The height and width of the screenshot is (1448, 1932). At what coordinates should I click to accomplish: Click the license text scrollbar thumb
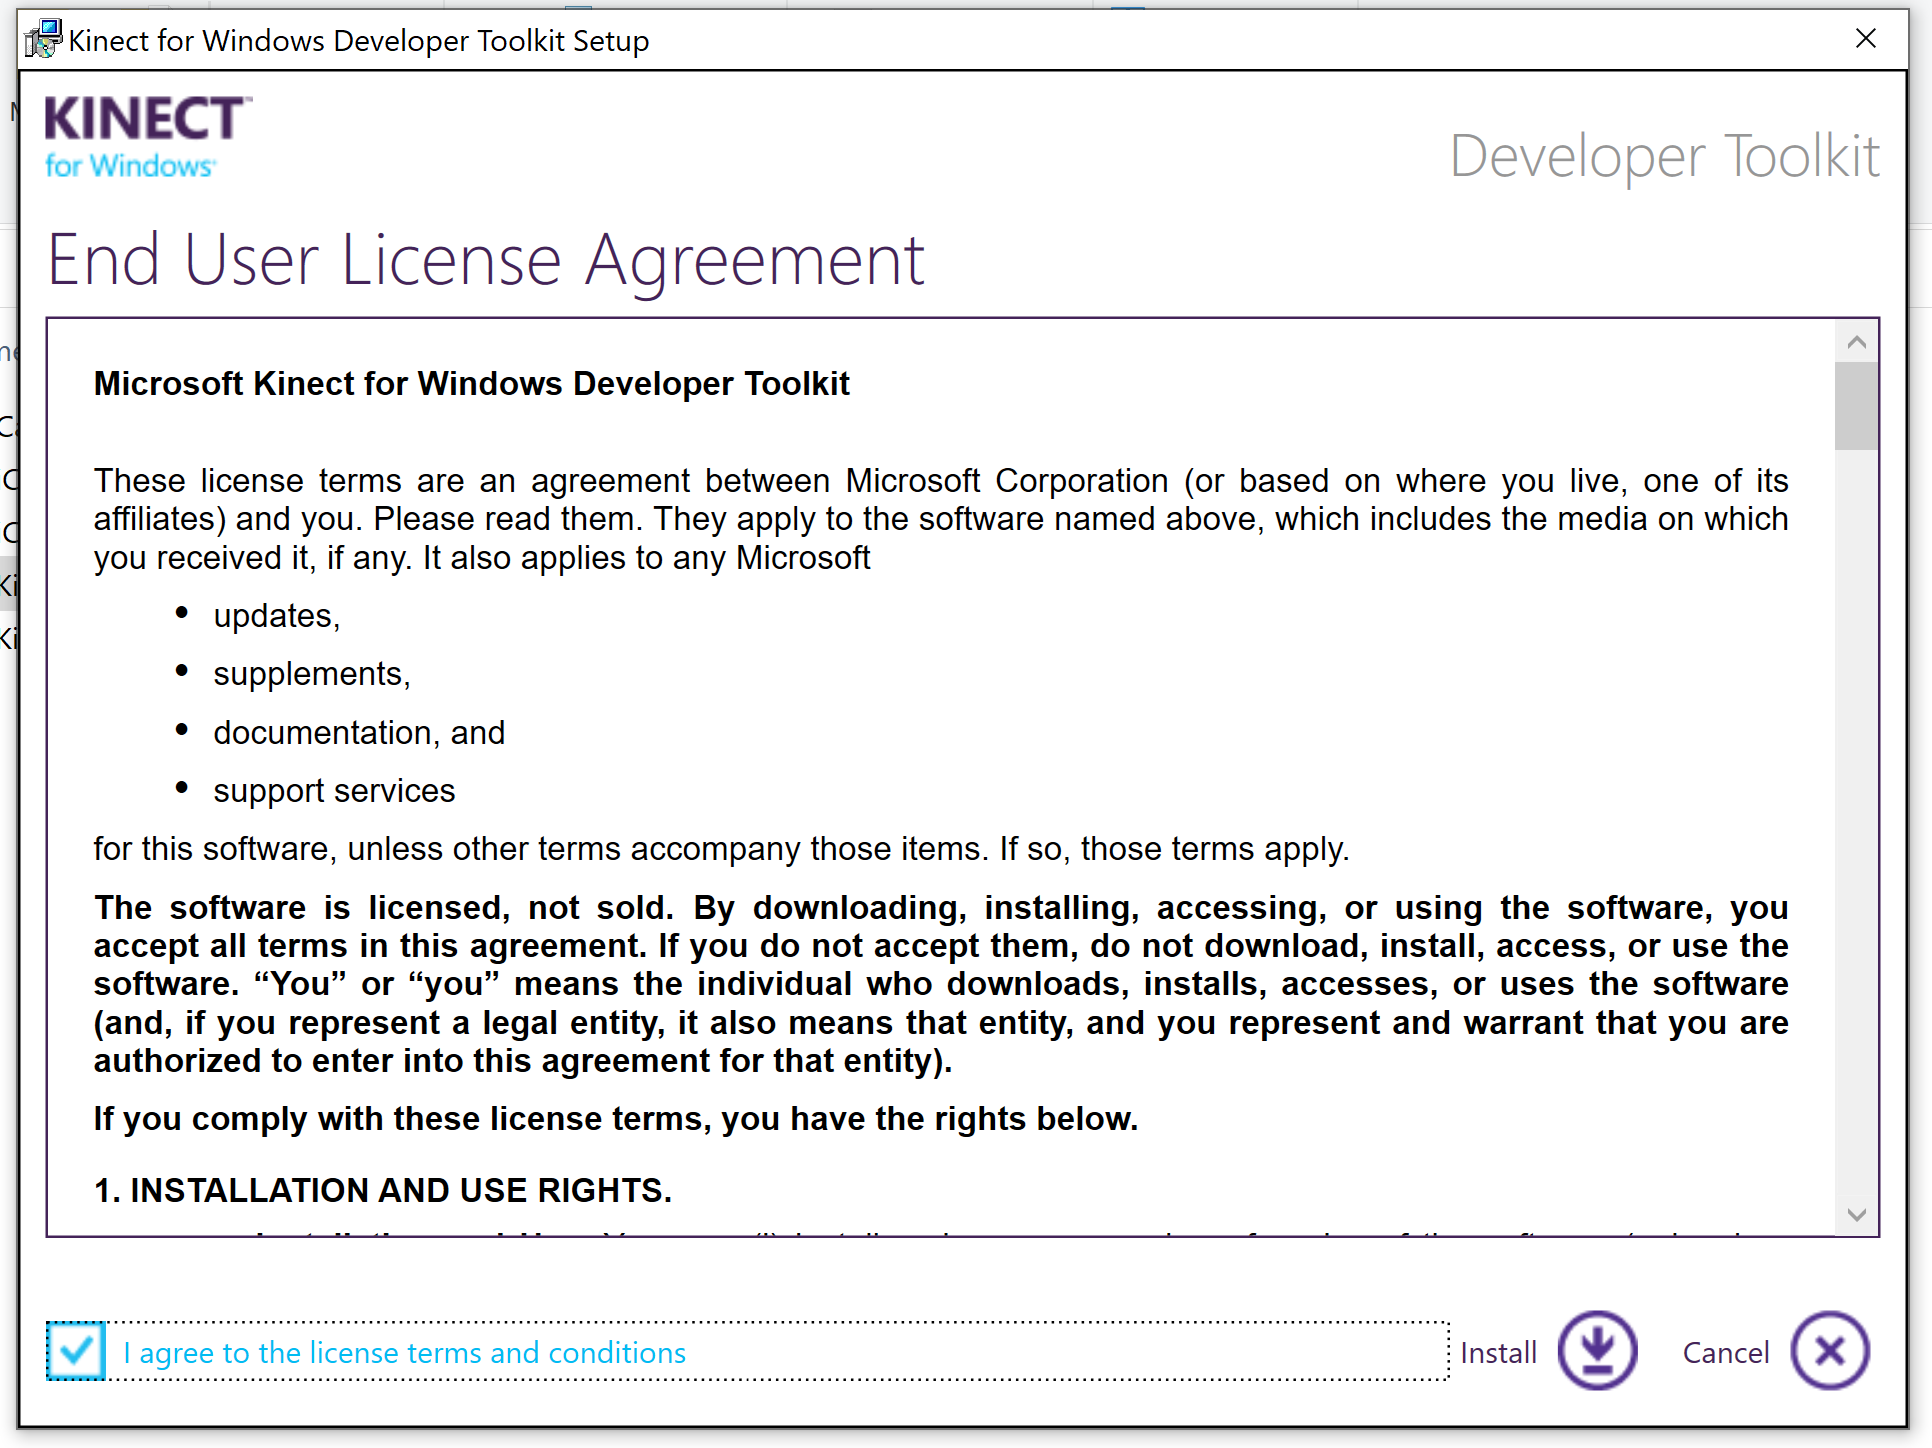coord(1857,406)
